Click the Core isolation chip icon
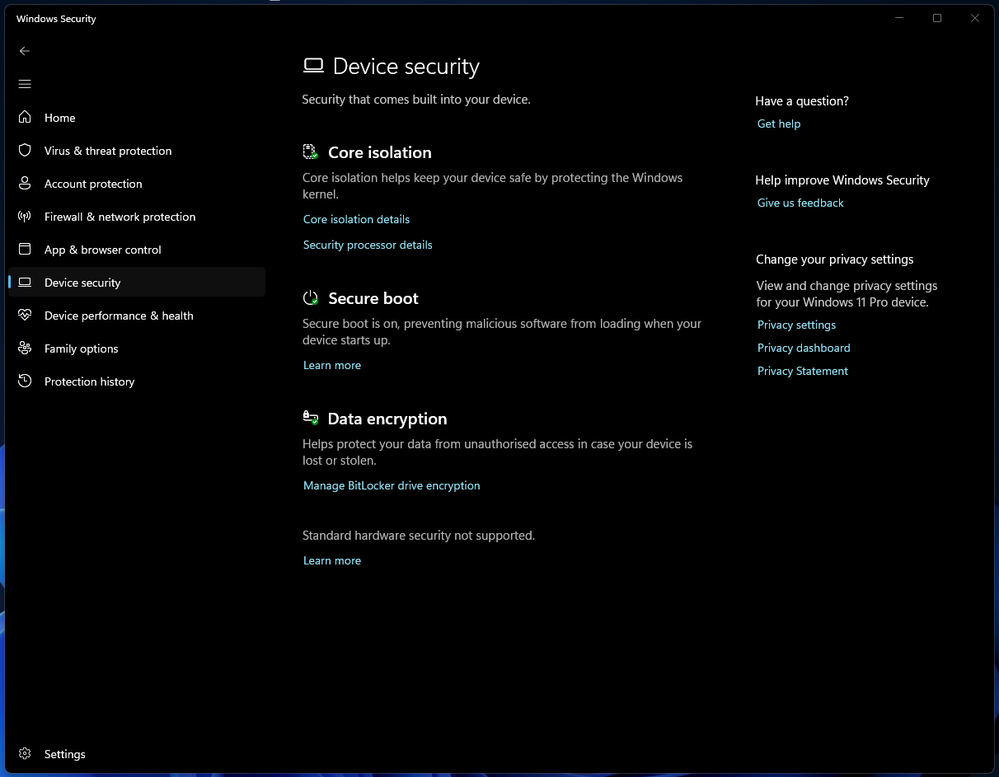999x777 pixels. pos(310,152)
